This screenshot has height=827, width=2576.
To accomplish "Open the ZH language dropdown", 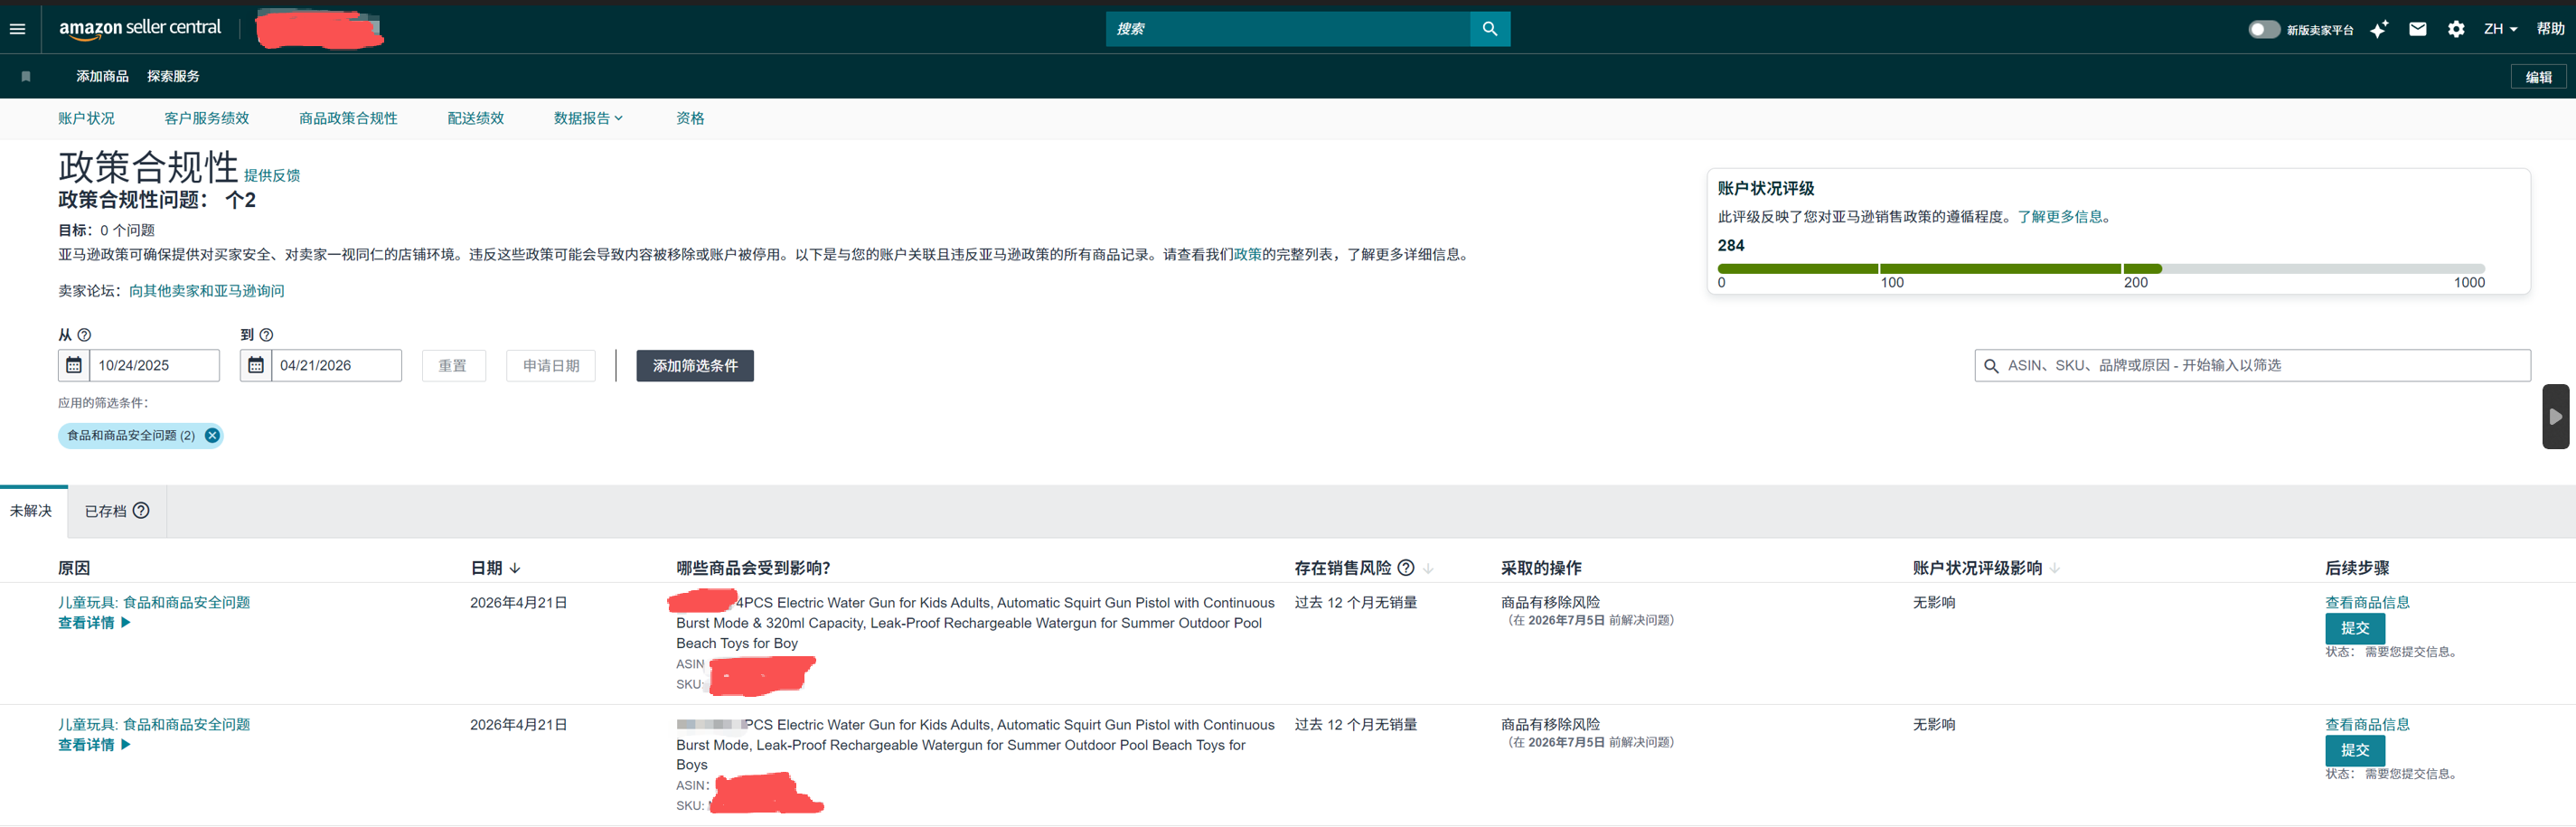I will [2499, 29].
